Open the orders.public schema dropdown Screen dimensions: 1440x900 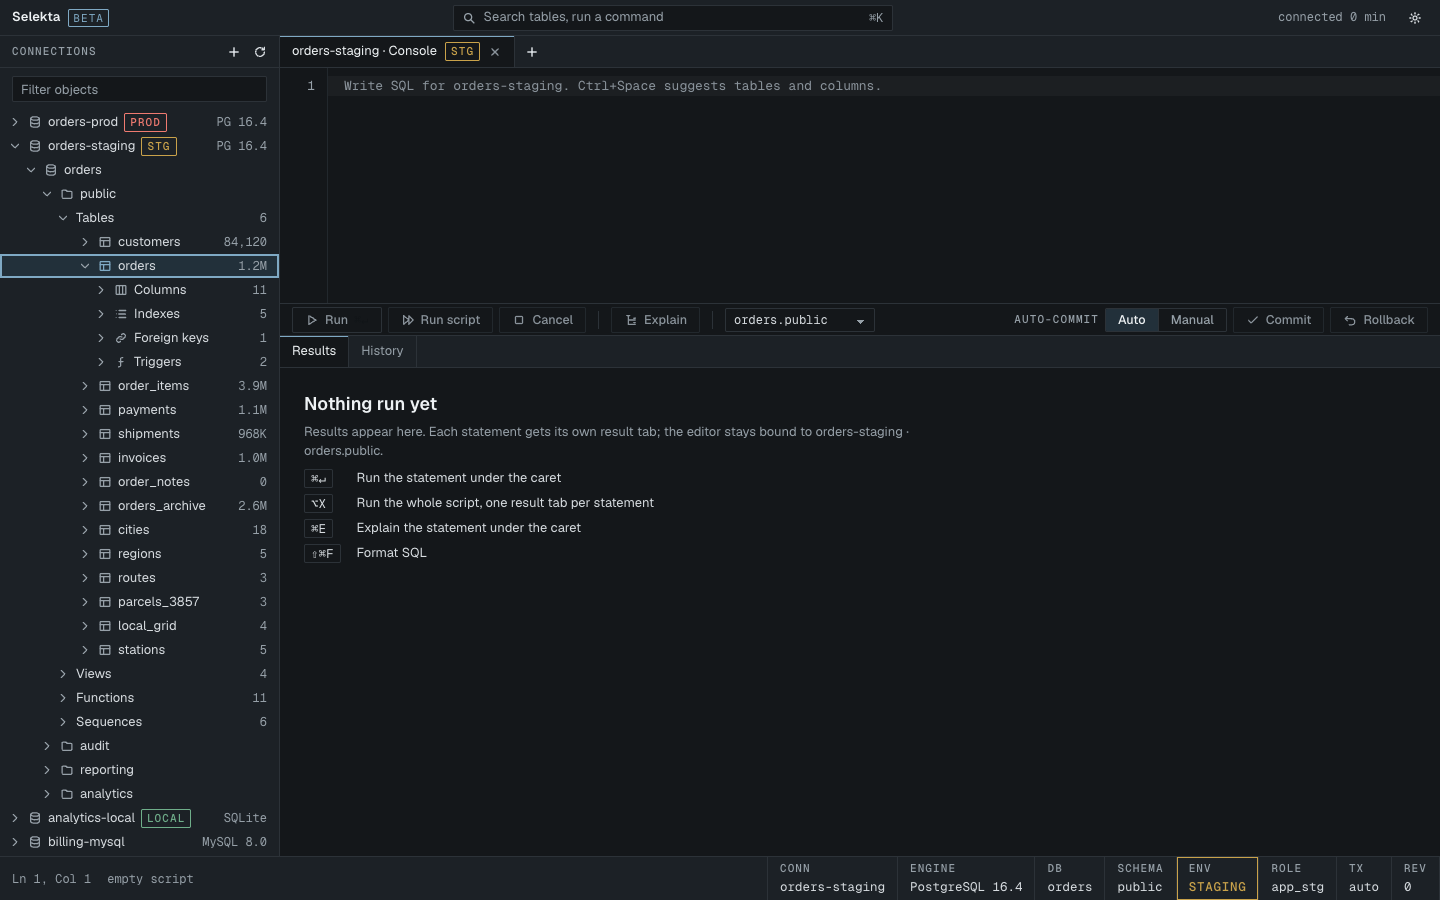click(x=800, y=320)
